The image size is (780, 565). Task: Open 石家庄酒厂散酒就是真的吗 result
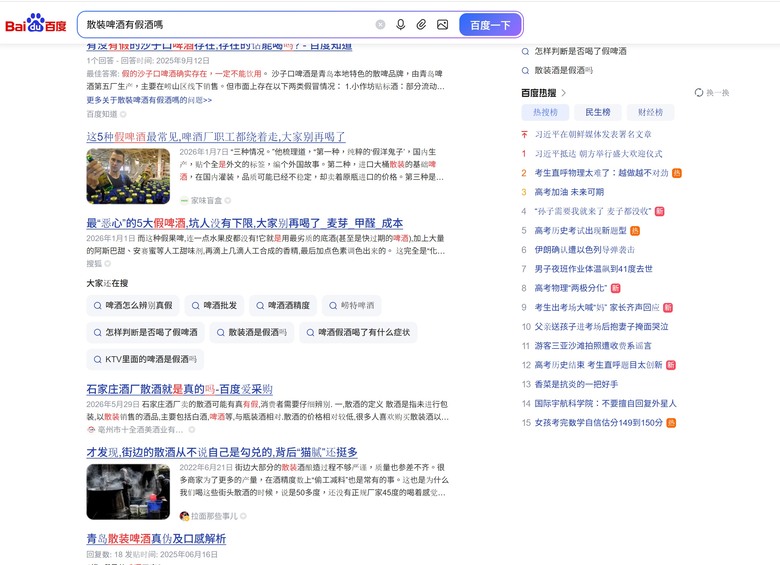[x=179, y=389]
